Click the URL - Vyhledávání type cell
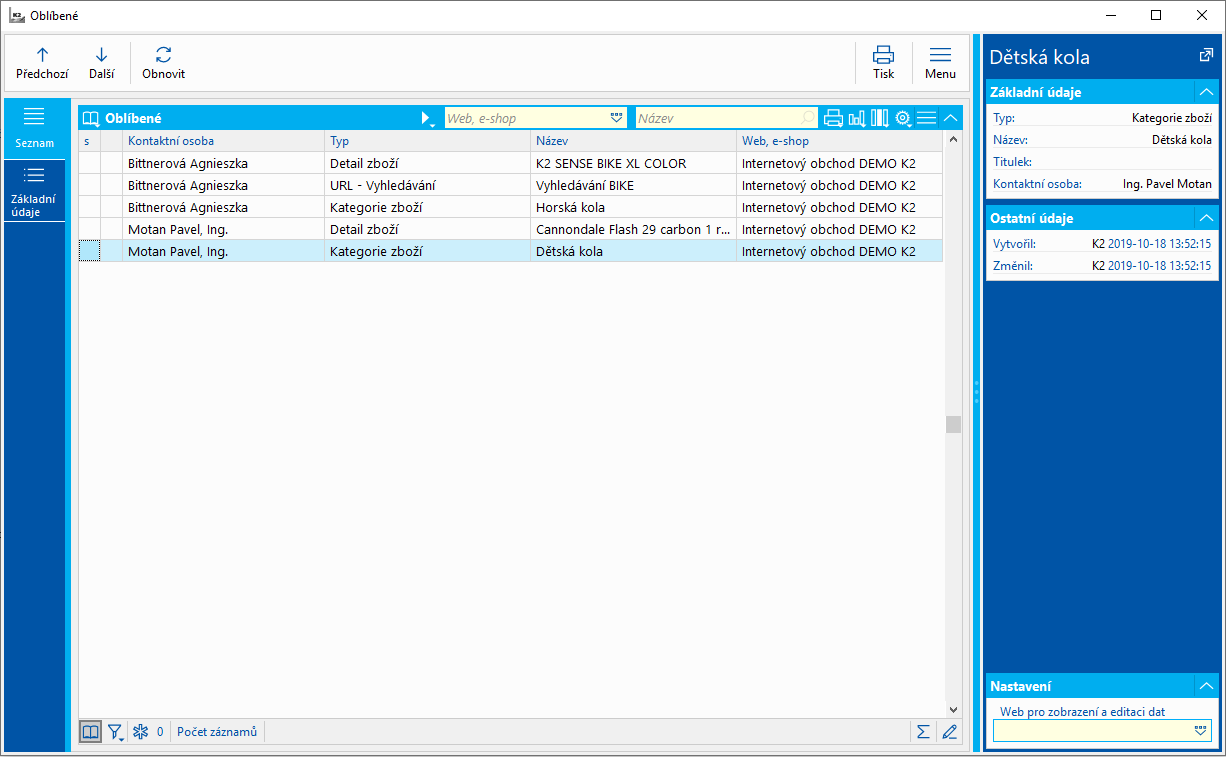The height and width of the screenshot is (757, 1226). tap(426, 185)
